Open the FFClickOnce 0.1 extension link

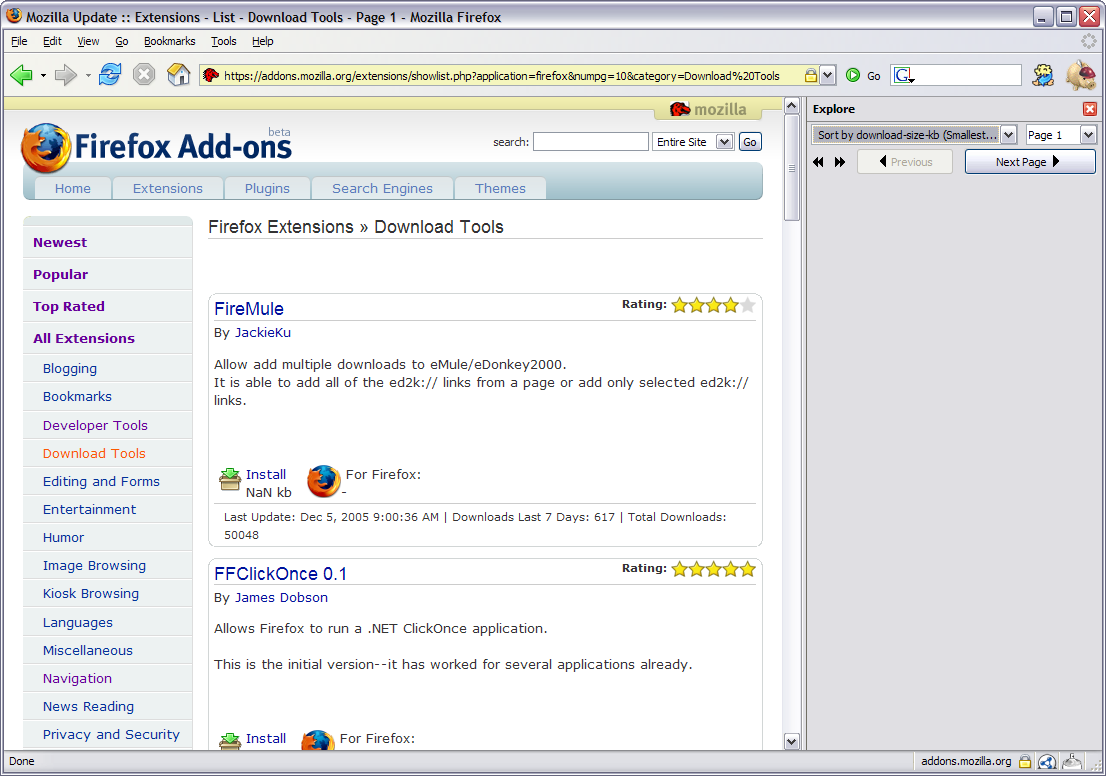[280, 574]
